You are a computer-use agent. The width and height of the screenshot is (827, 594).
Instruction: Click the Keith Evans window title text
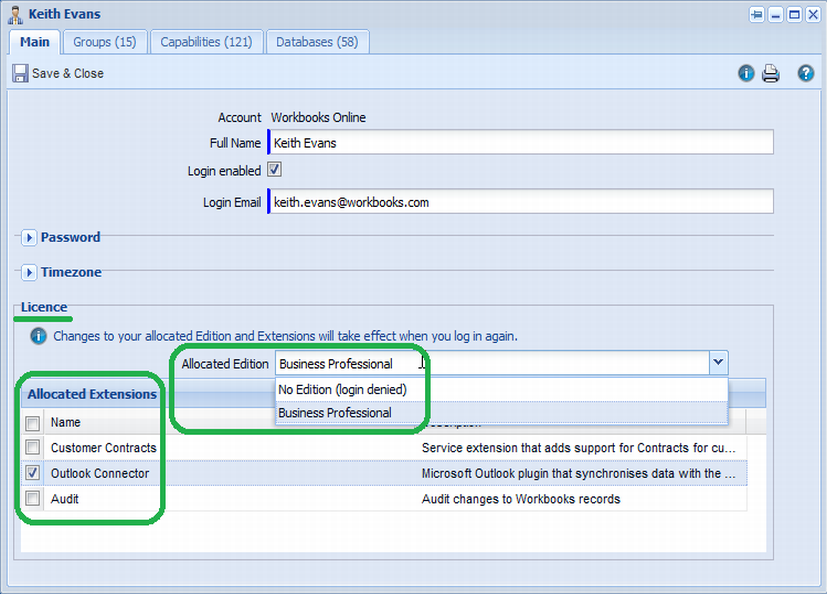pyautogui.click(x=64, y=14)
